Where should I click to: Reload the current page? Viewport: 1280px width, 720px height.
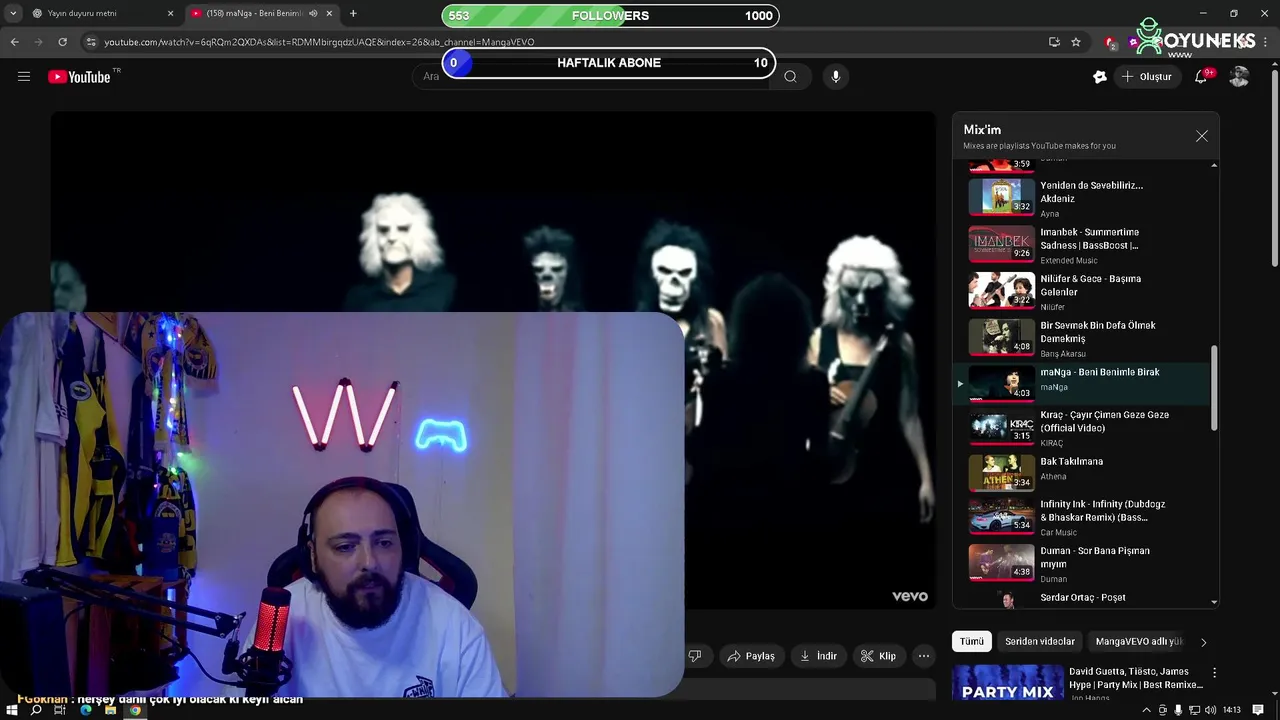coord(62,42)
